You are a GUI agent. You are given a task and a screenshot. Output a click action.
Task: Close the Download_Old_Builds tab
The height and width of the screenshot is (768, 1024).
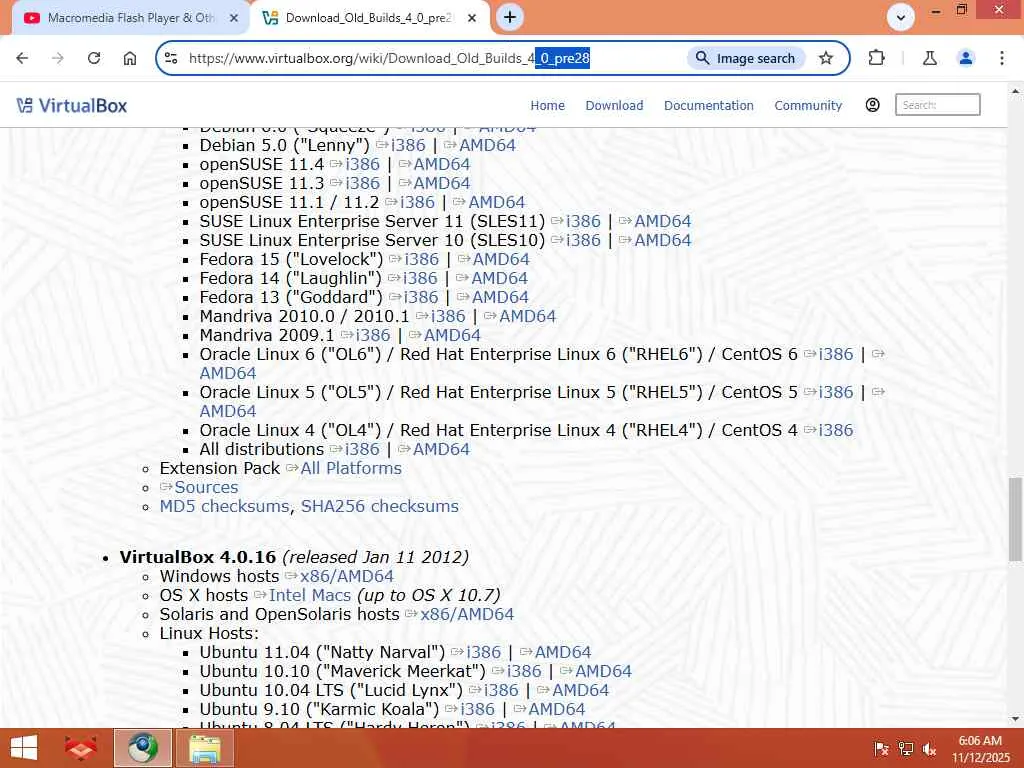[472, 18]
